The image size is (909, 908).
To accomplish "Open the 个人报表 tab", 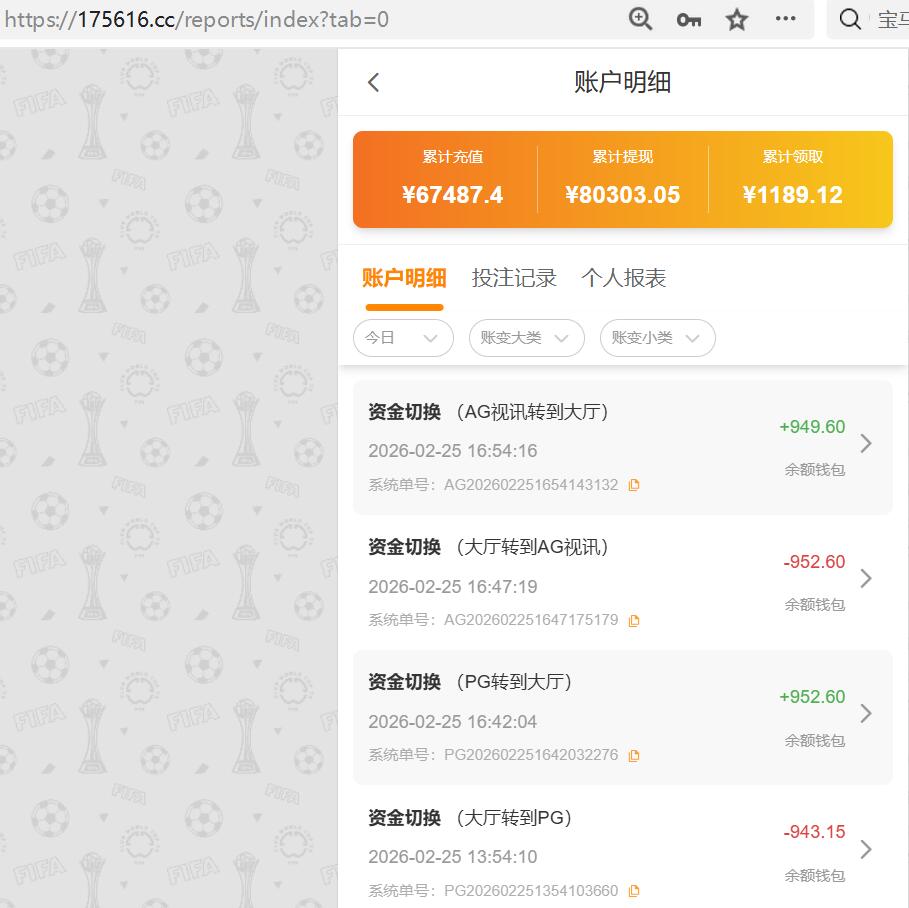I will tap(620, 279).
